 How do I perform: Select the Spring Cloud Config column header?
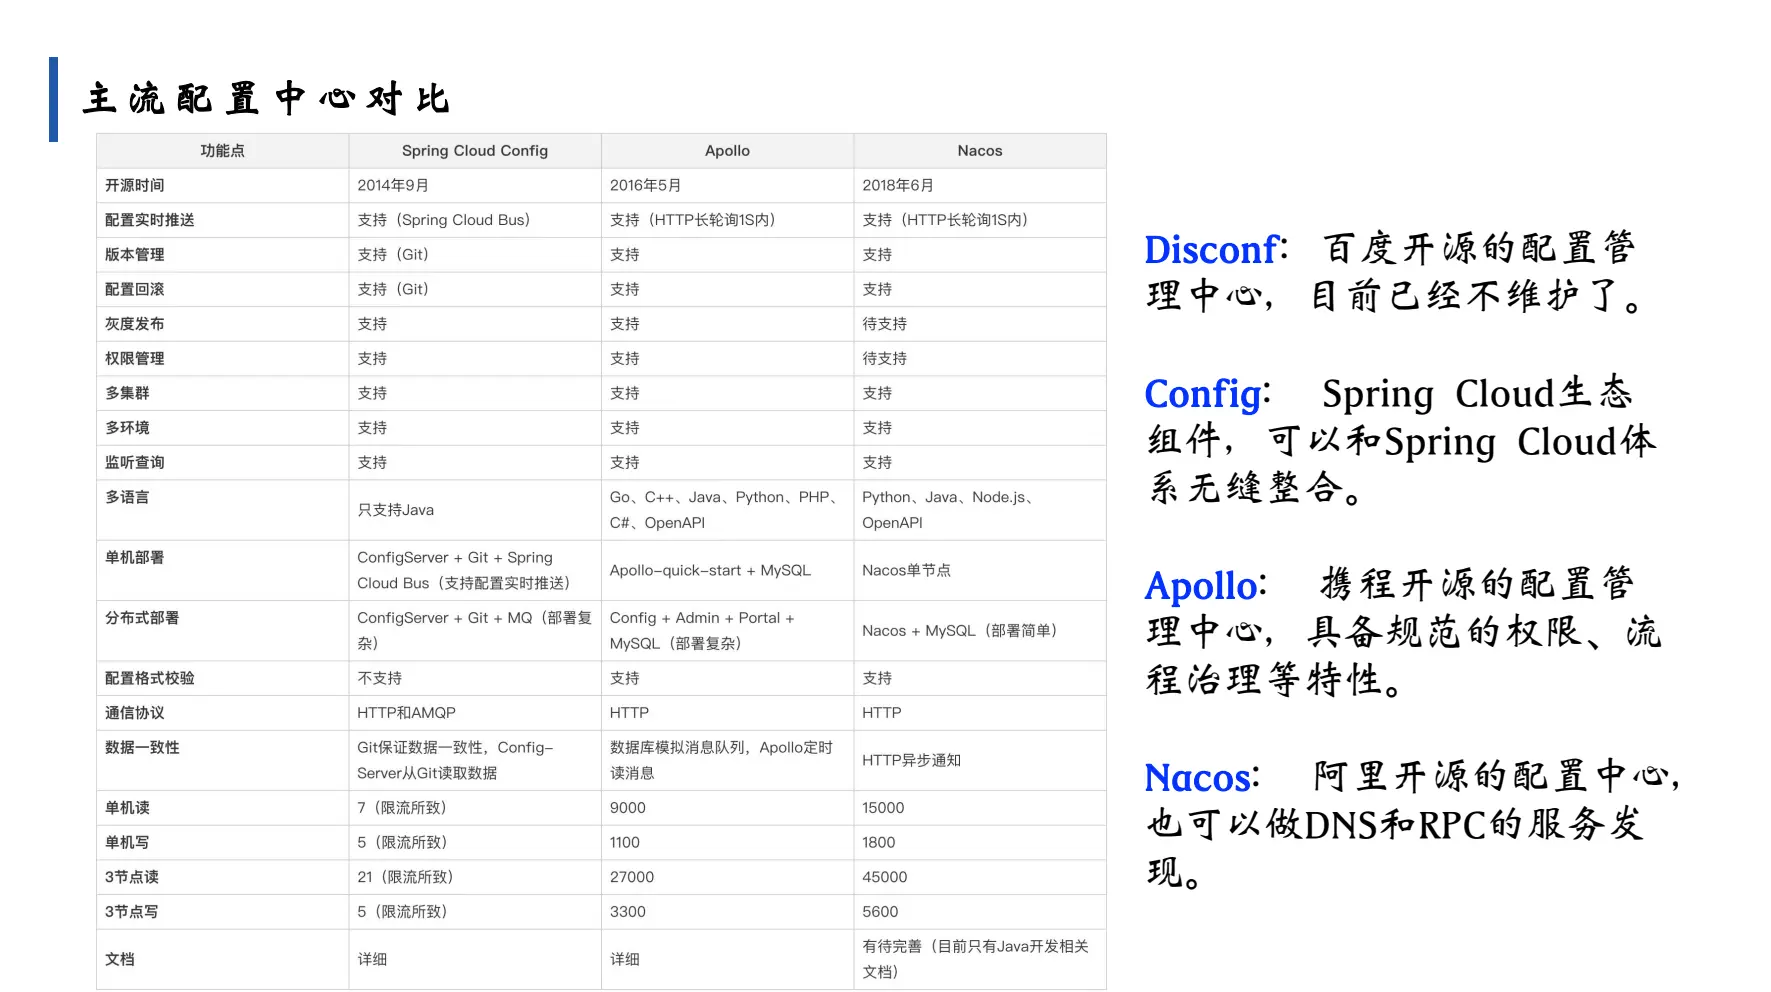475,151
